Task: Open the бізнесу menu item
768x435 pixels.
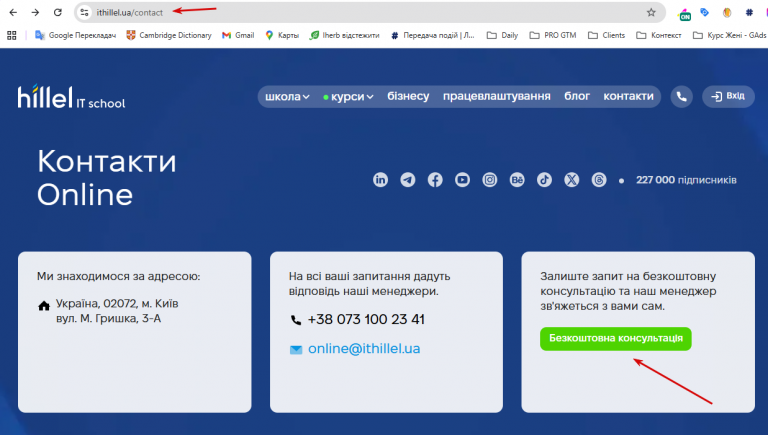Action: pos(408,97)
